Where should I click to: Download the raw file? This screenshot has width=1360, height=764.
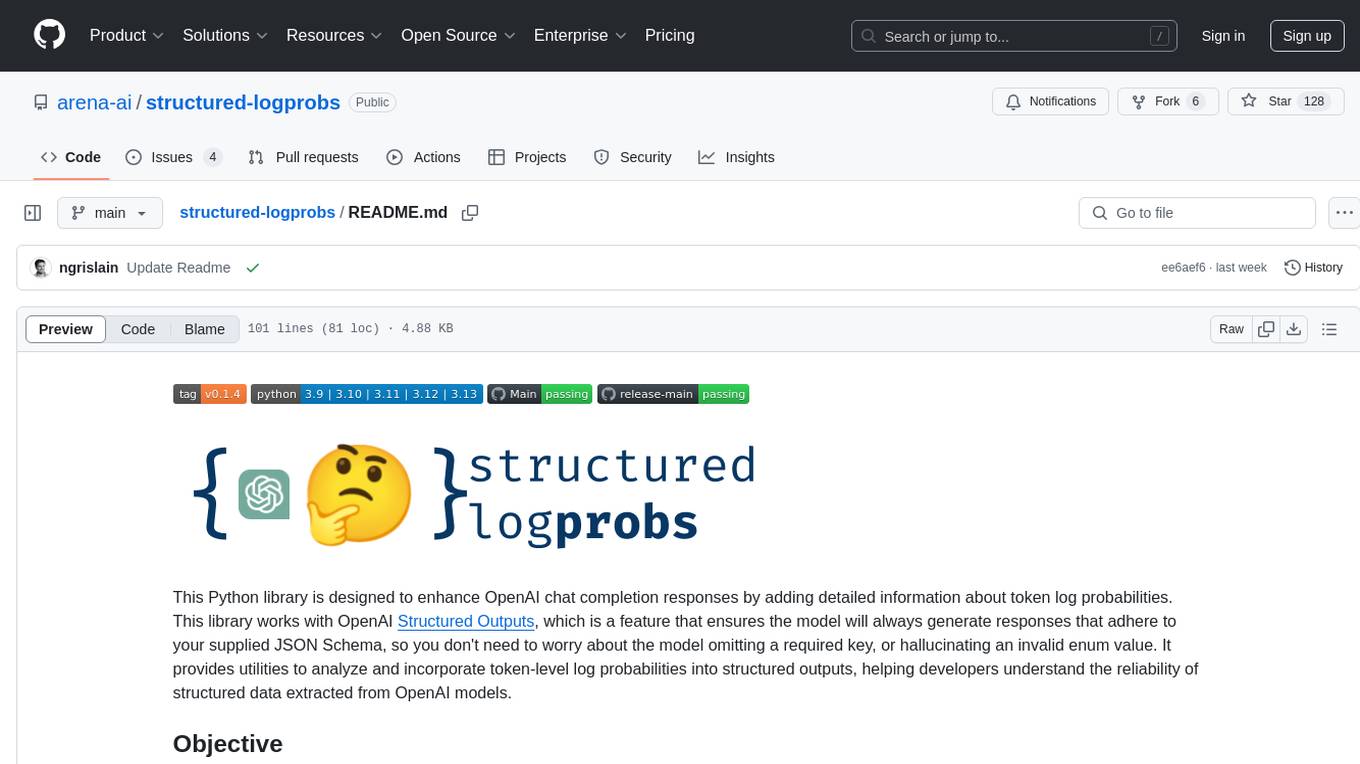coord(1294,329)
